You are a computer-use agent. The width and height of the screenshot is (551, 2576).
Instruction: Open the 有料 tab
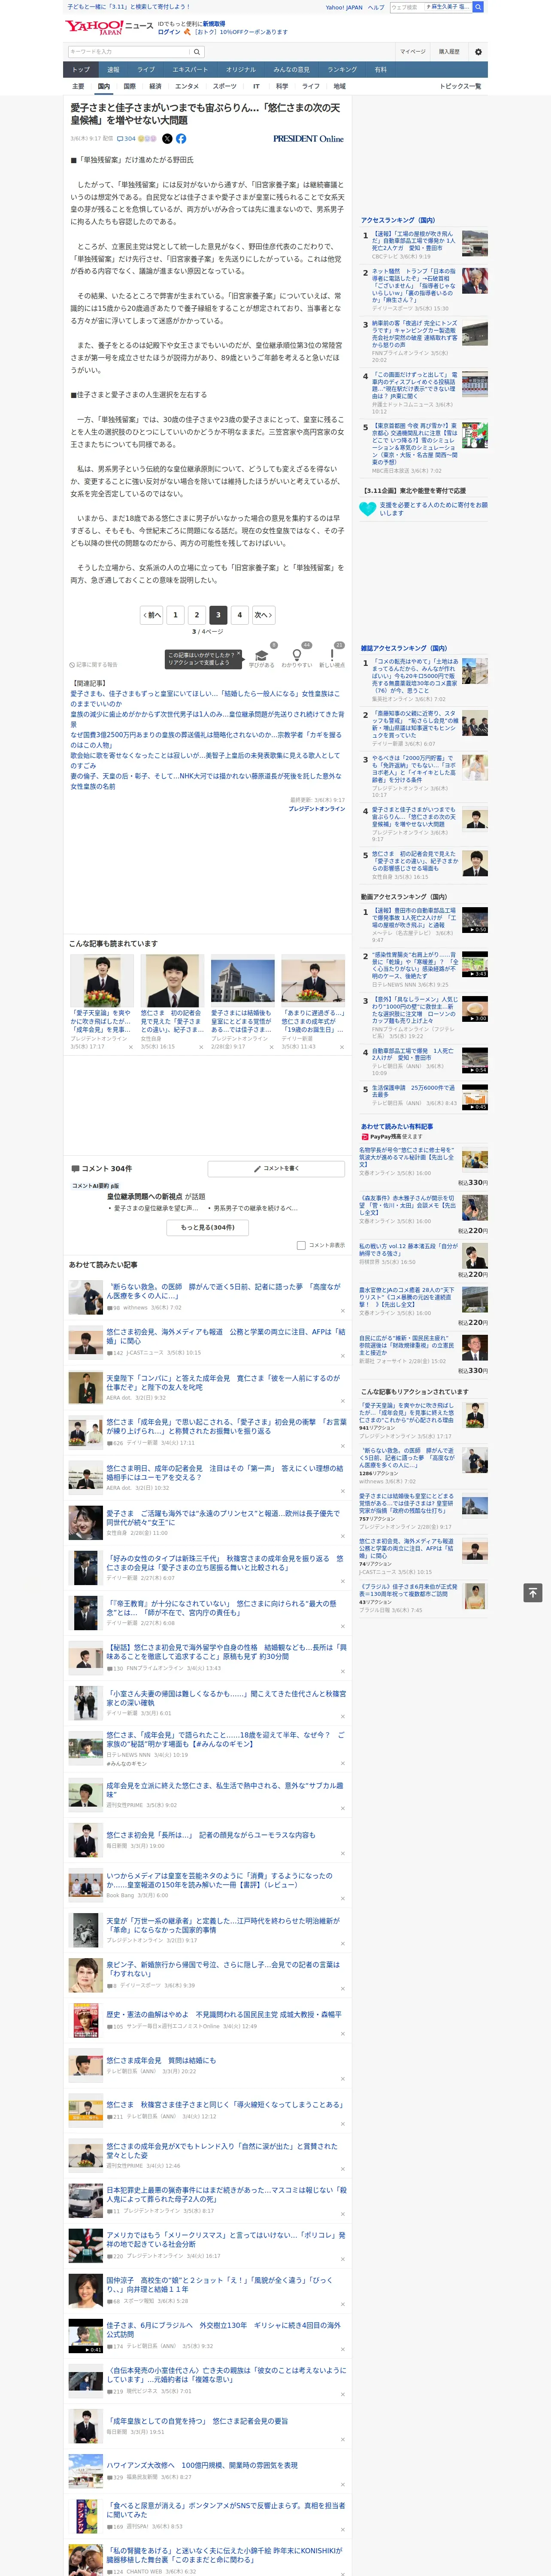coord(381,70)
